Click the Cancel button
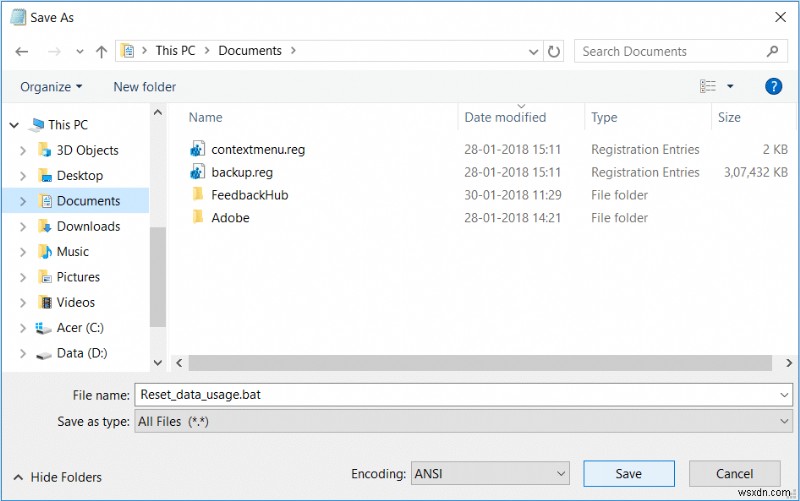 coord(734,473)
